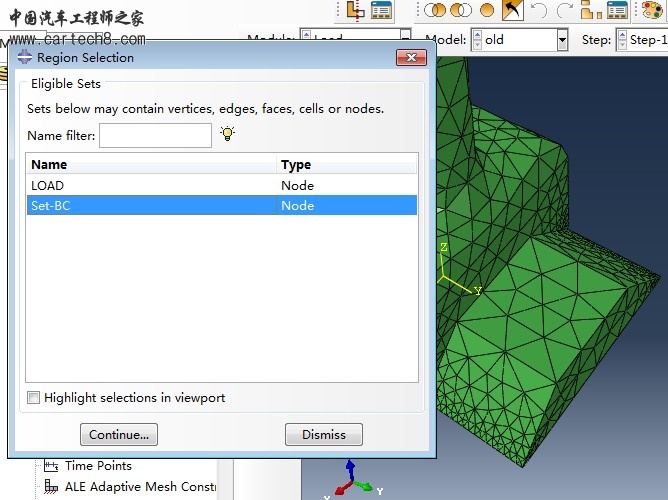Screen dimensions: 668x500
Task: Select Time Points in the model tree
Action: click(98, 466)
